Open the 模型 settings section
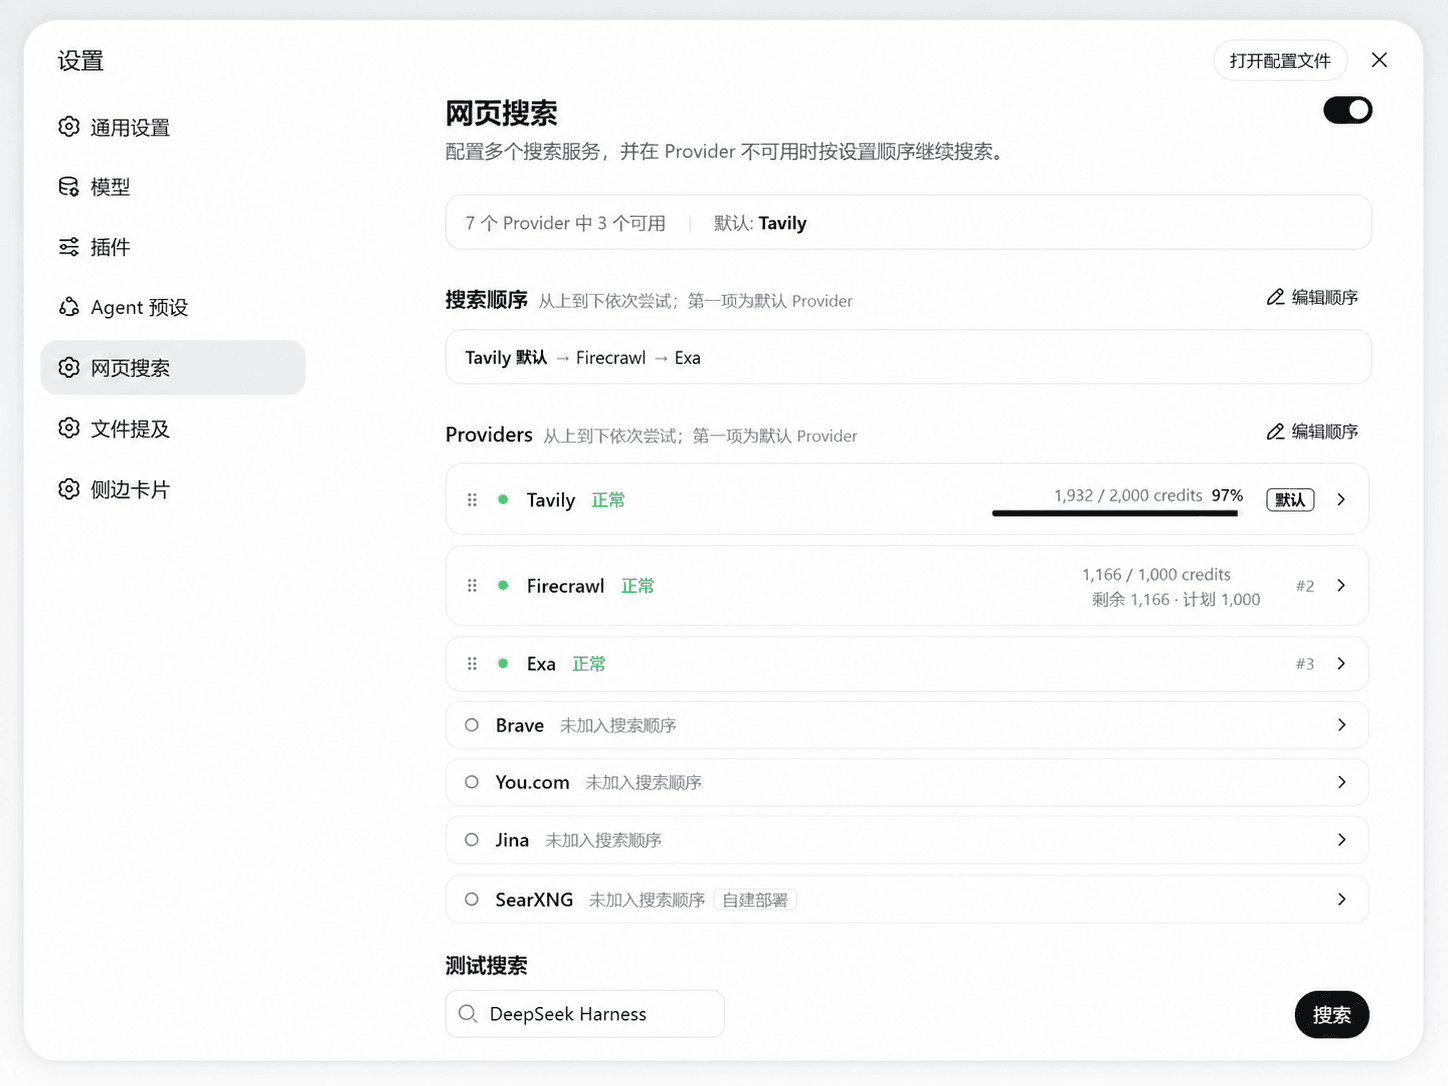The height and width of the screenshot is (1086, 1448). [173, 187]
